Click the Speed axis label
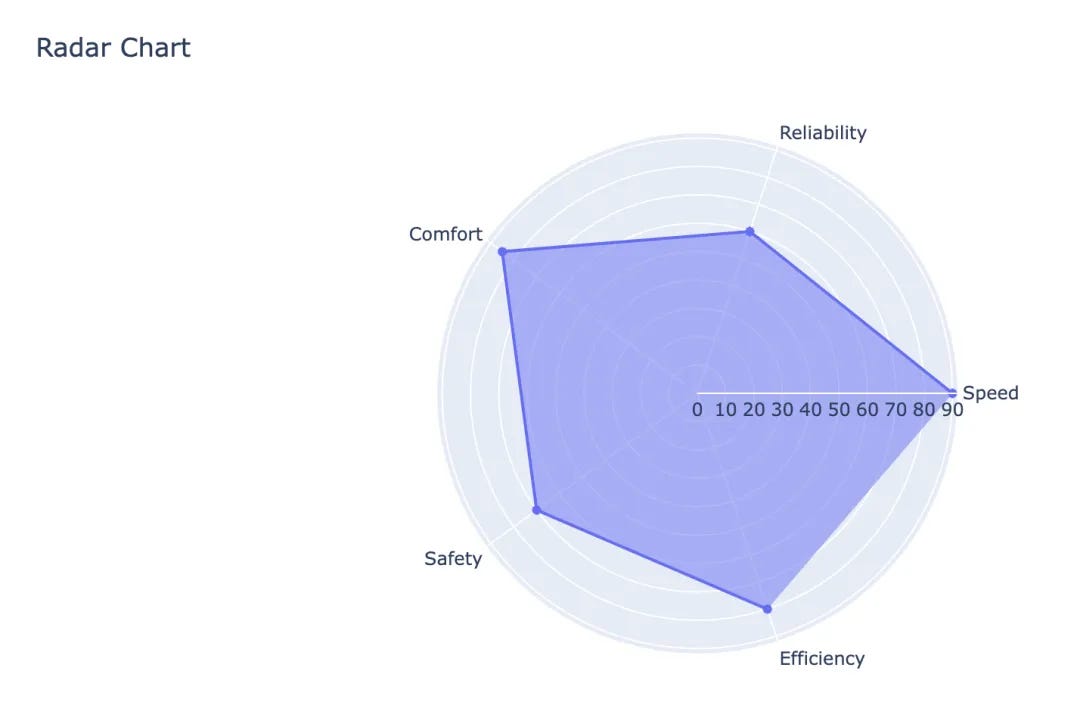The height and width of the screenshot is (708, 1080). [990, 393]
